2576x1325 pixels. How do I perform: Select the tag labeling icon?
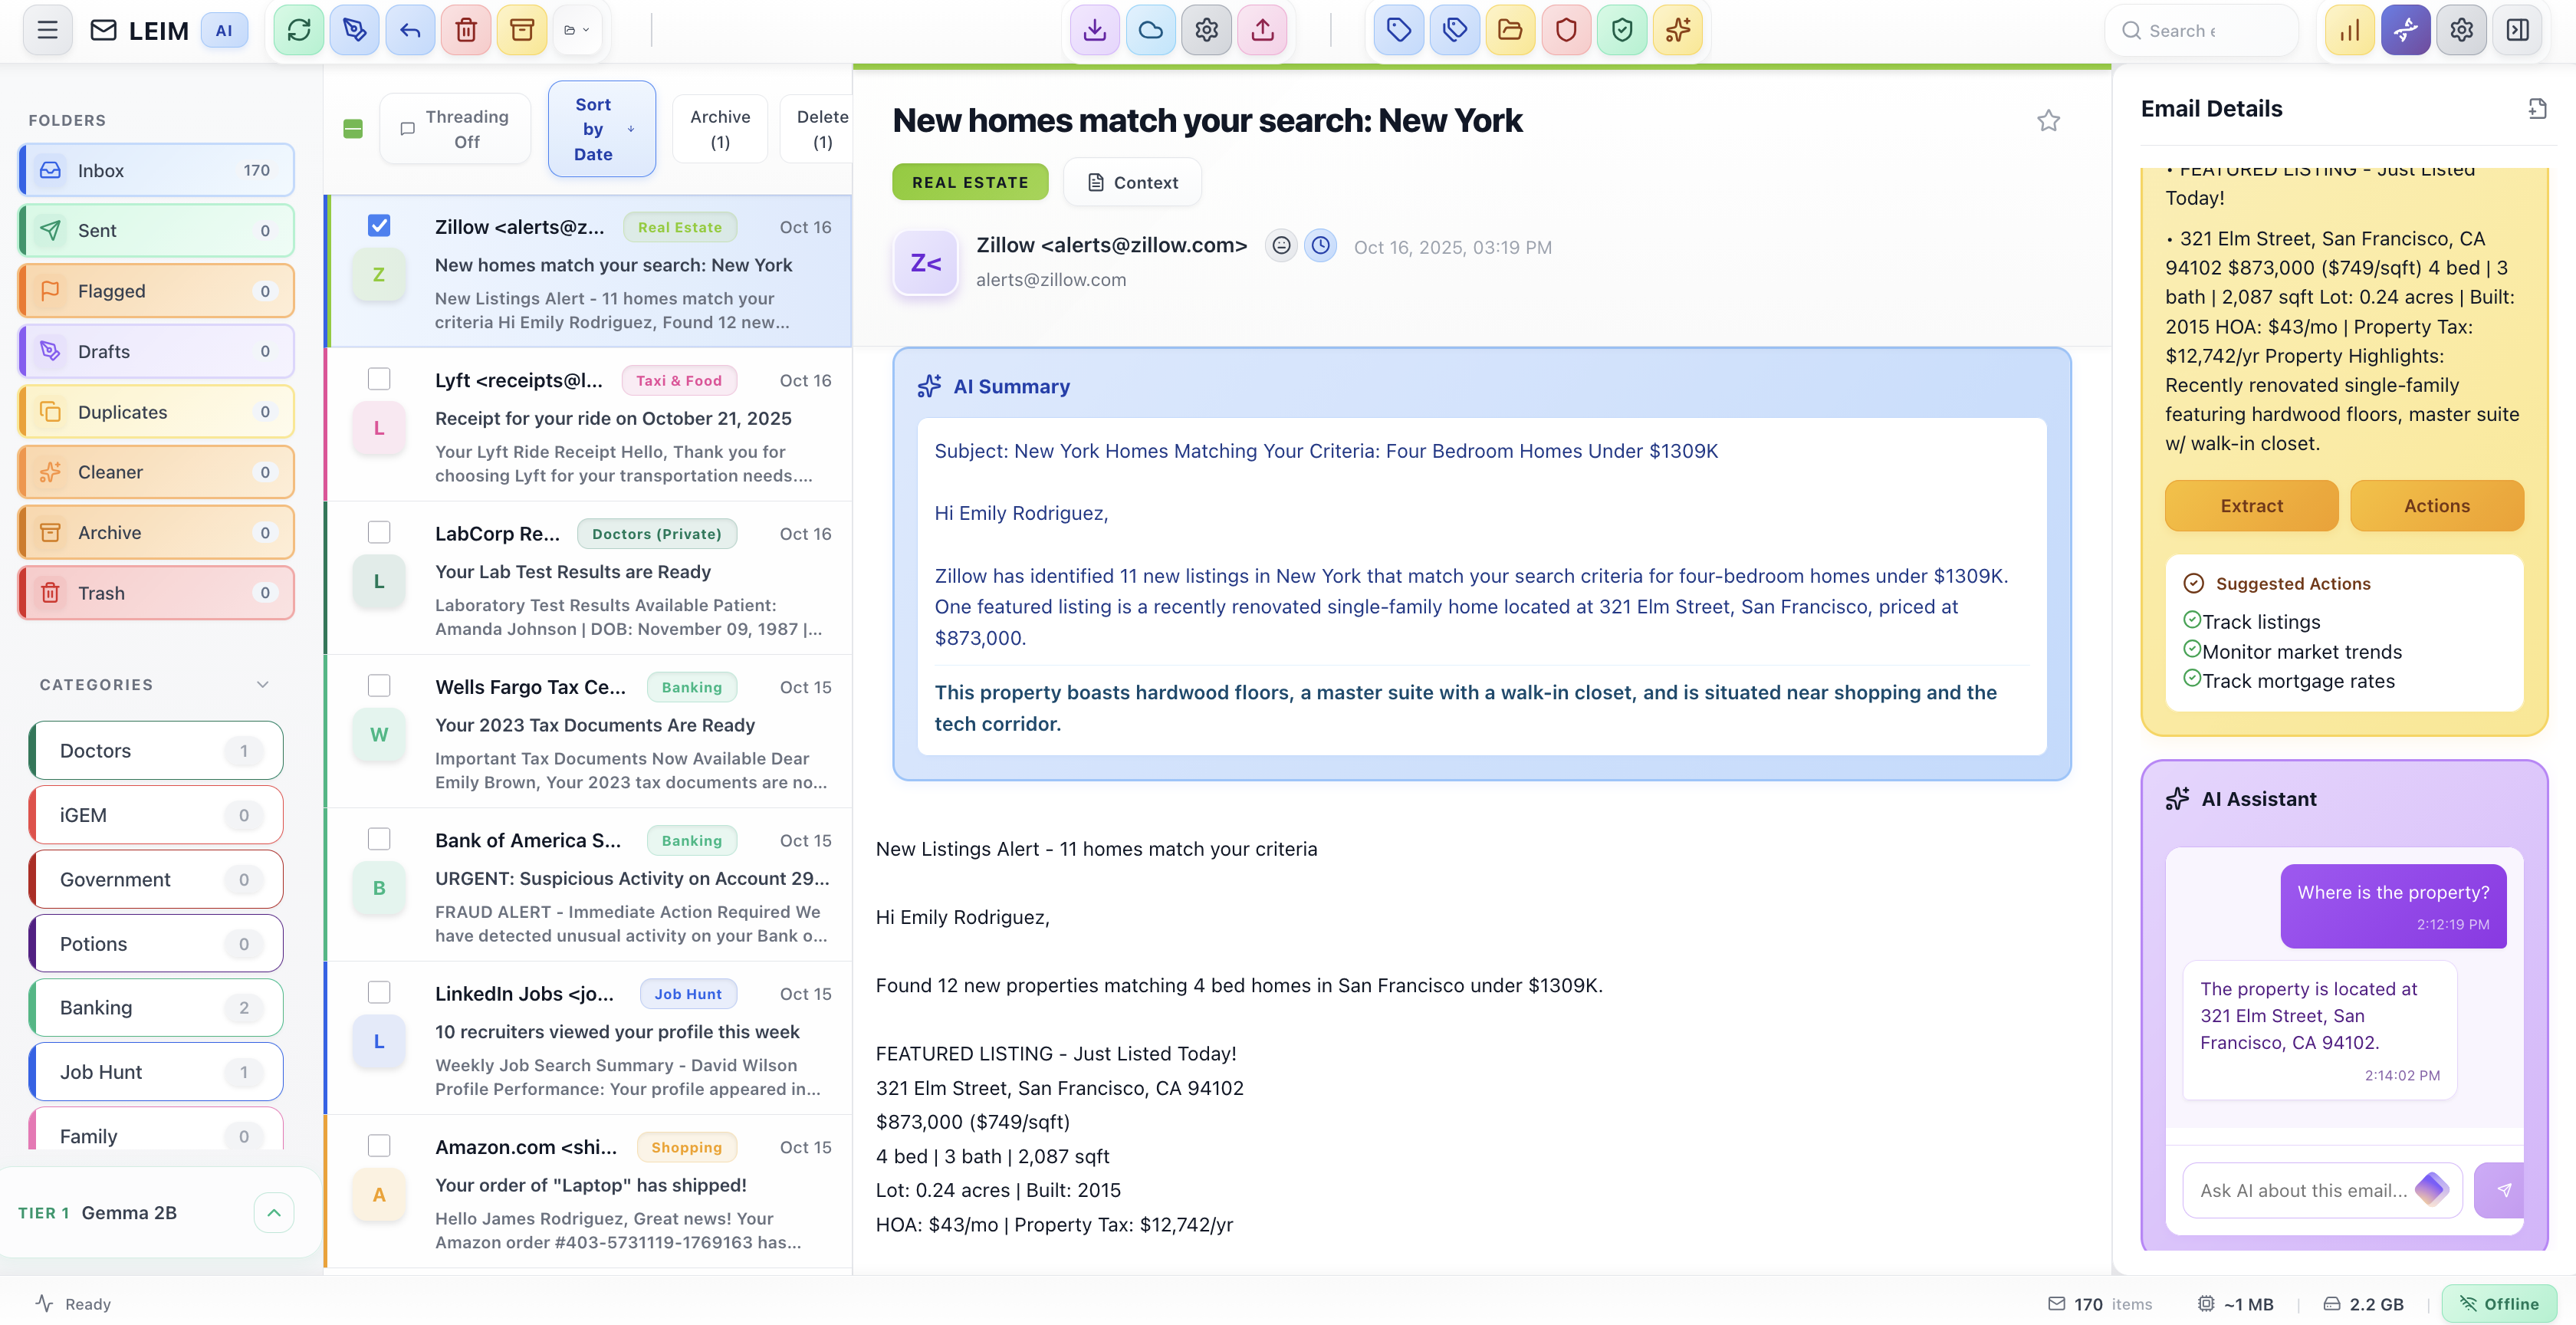(1398, 30)
